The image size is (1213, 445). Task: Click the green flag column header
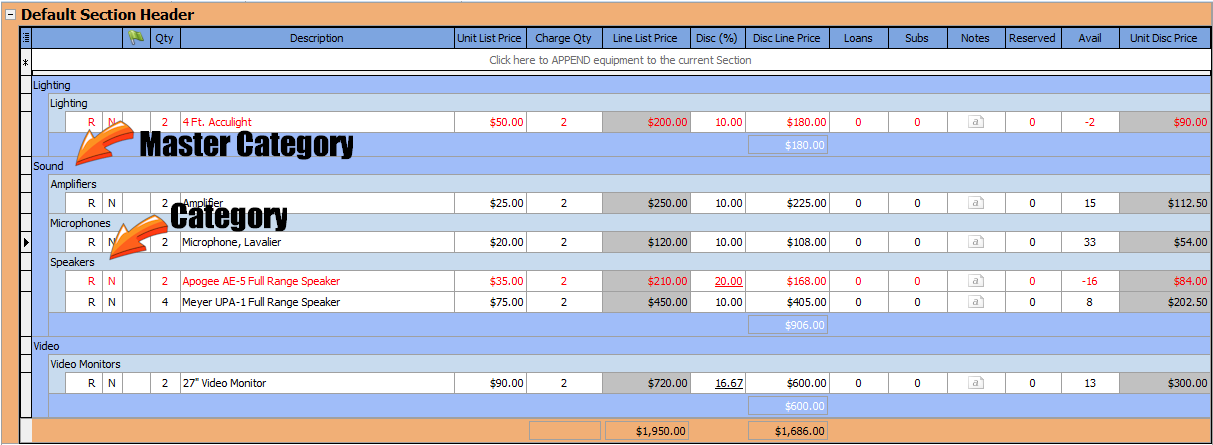[x=136, y=38]
